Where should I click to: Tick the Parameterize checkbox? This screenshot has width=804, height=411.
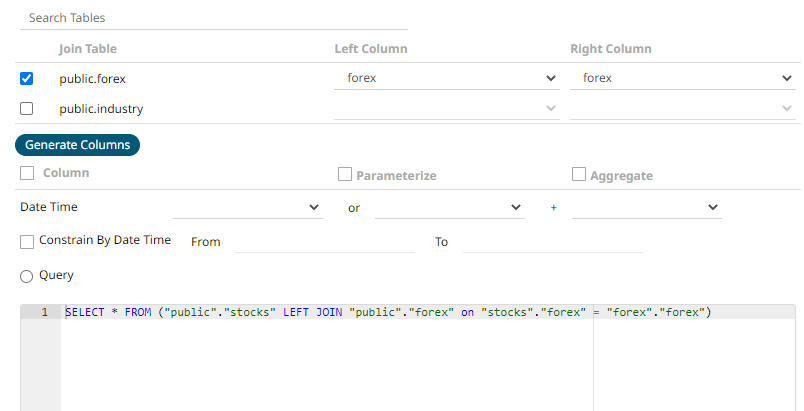pyautogui.click(x=345, y=175)
